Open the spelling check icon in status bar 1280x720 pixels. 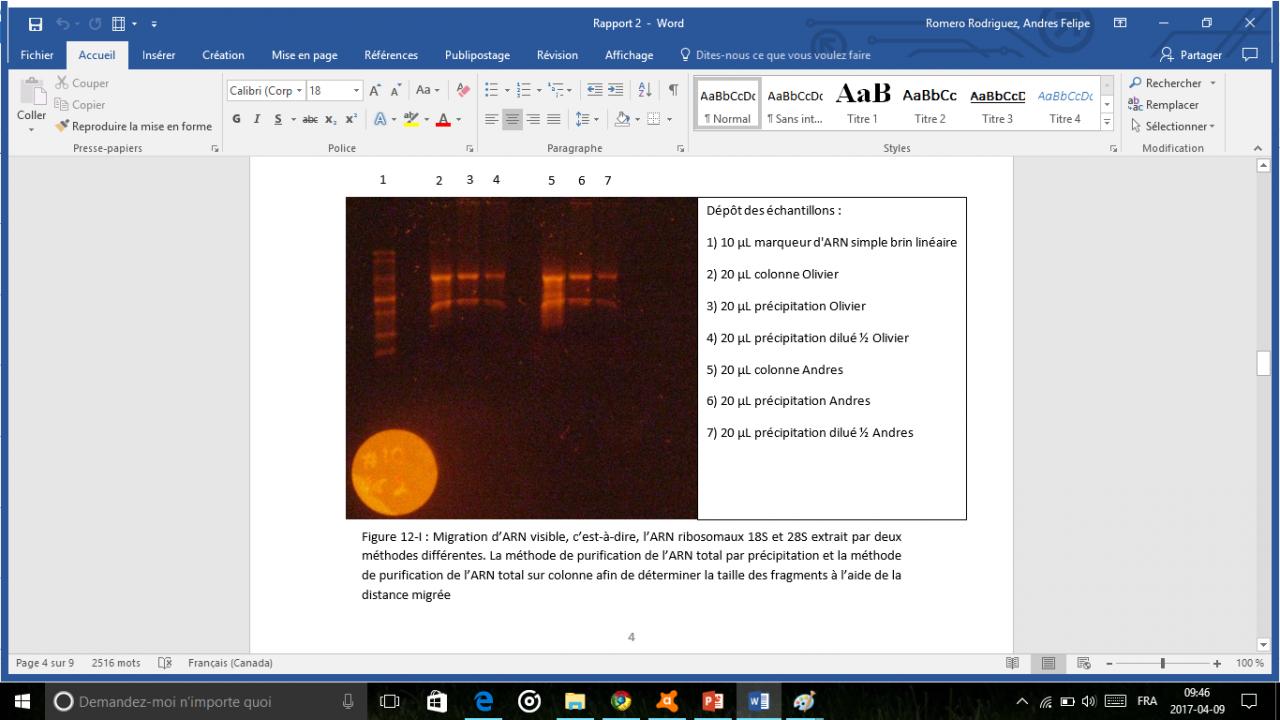pos(166,663)
